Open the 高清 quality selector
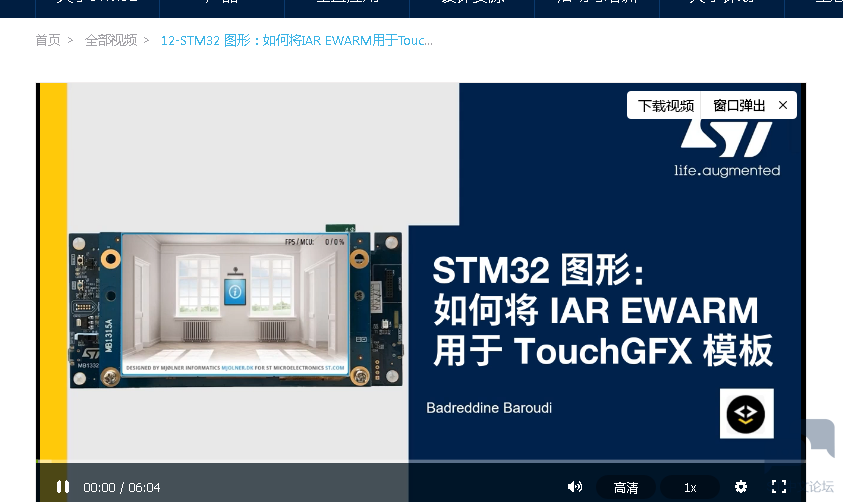The width and height of the screenshot is (843, 502). (626, 487)
